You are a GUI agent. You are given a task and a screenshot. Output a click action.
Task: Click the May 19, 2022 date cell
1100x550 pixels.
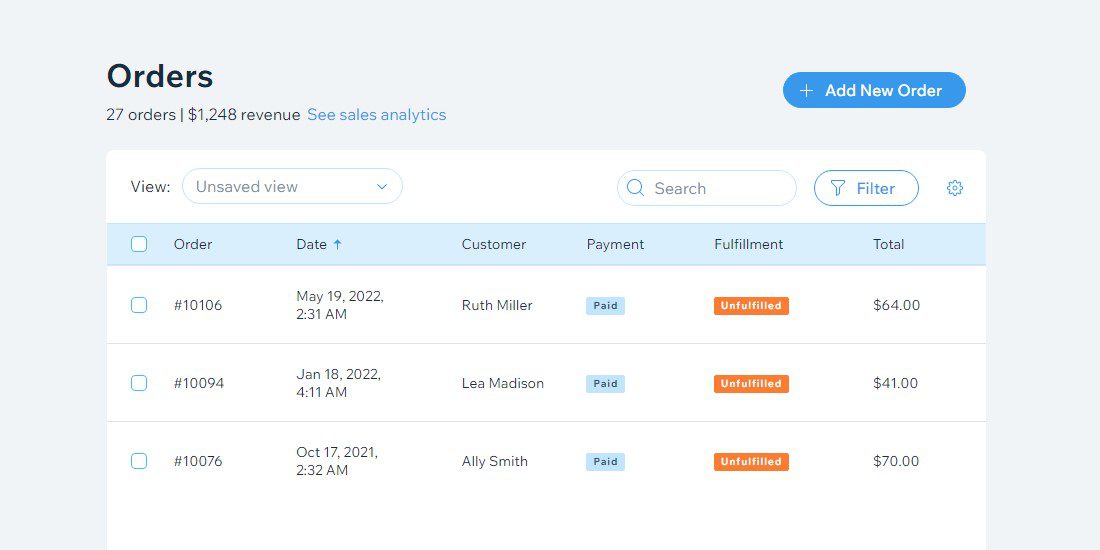[x=340, y=305]
